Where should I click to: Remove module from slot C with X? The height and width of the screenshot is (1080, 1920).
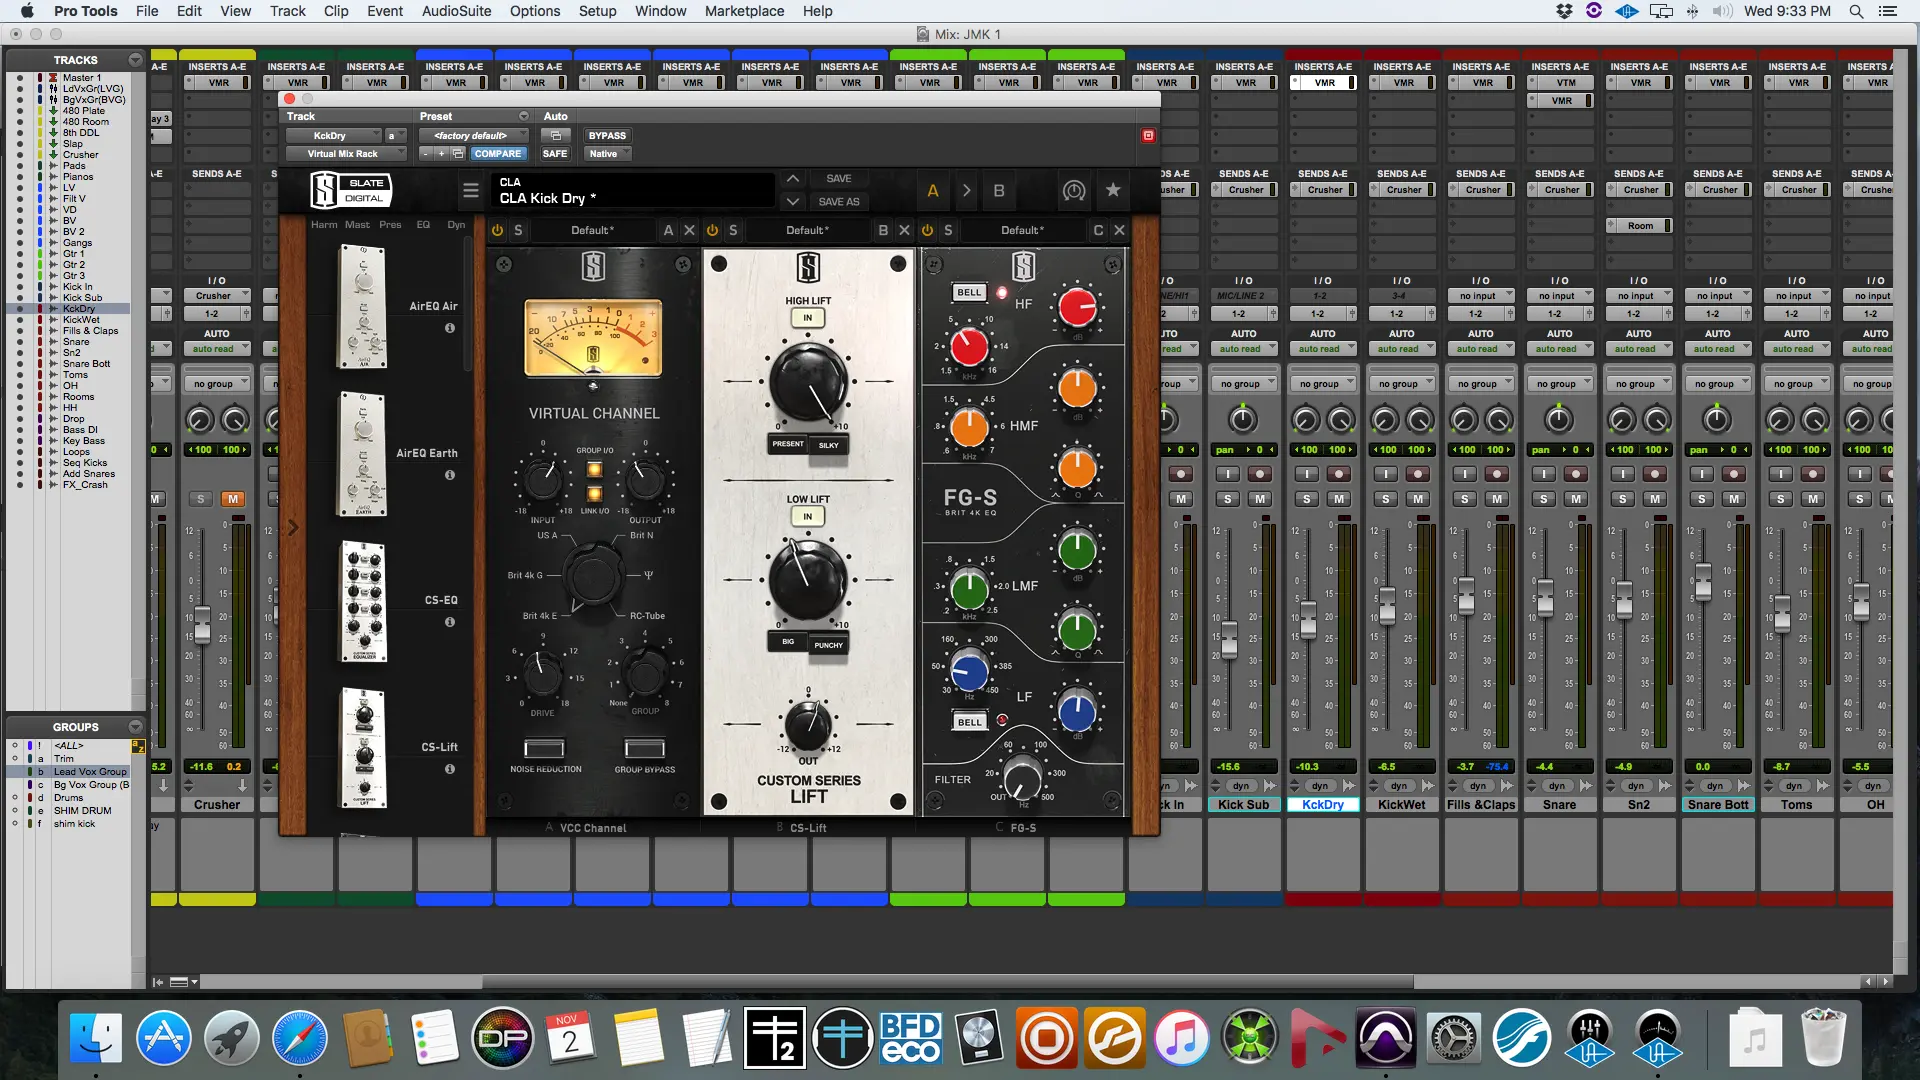pos(1119,230)
